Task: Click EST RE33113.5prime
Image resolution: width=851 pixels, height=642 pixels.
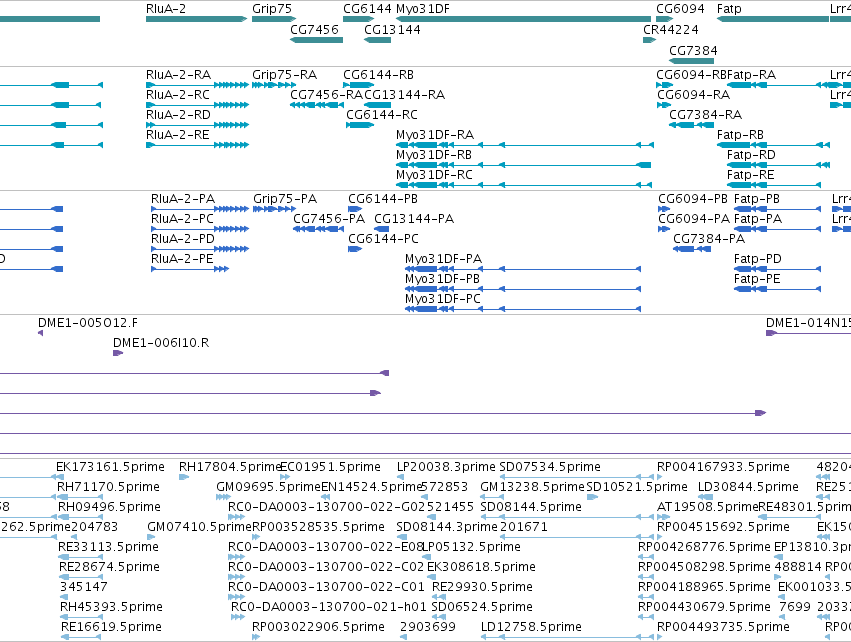Action: coord(80,557)
